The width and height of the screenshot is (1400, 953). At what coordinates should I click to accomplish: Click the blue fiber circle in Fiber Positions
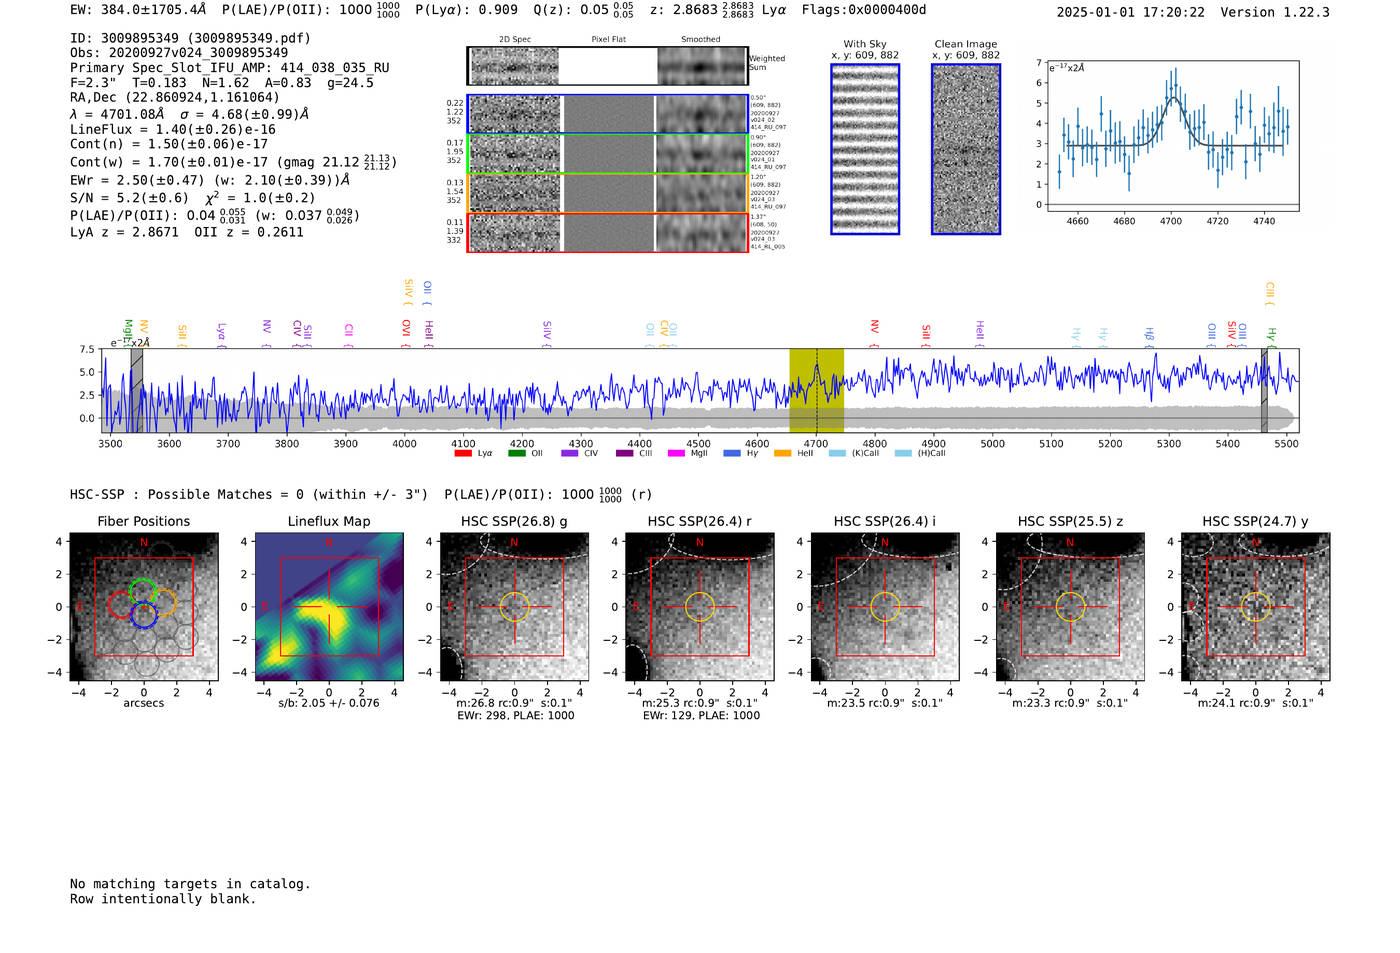point(144,616)
